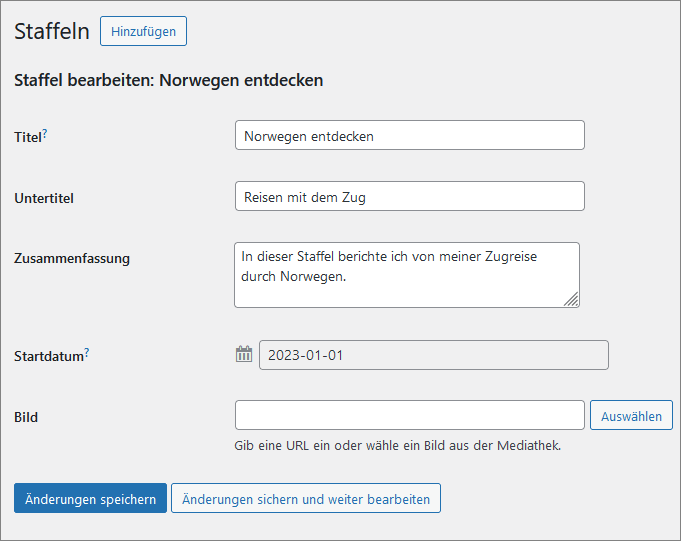Click the help question mark beside Titel
Screen dimensions: 681x541
click(45, 134)
